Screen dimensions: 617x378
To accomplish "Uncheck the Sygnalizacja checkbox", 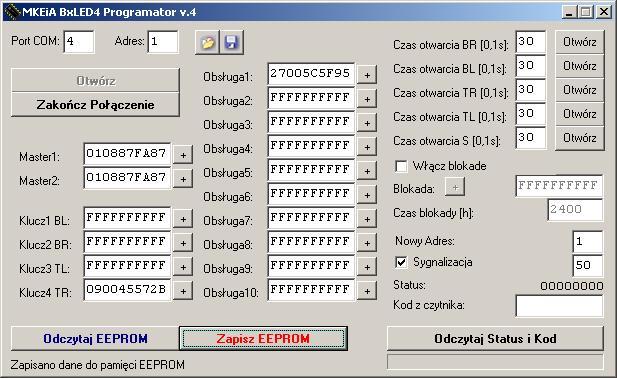I will [401, 262].
